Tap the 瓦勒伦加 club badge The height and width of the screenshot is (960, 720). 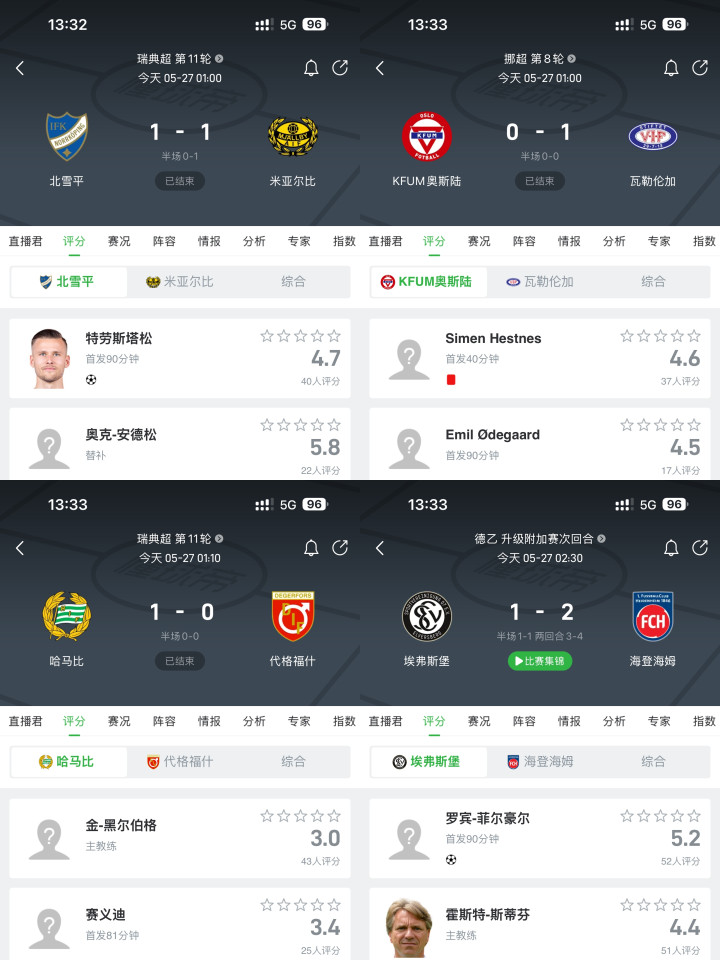pos(653,136)
